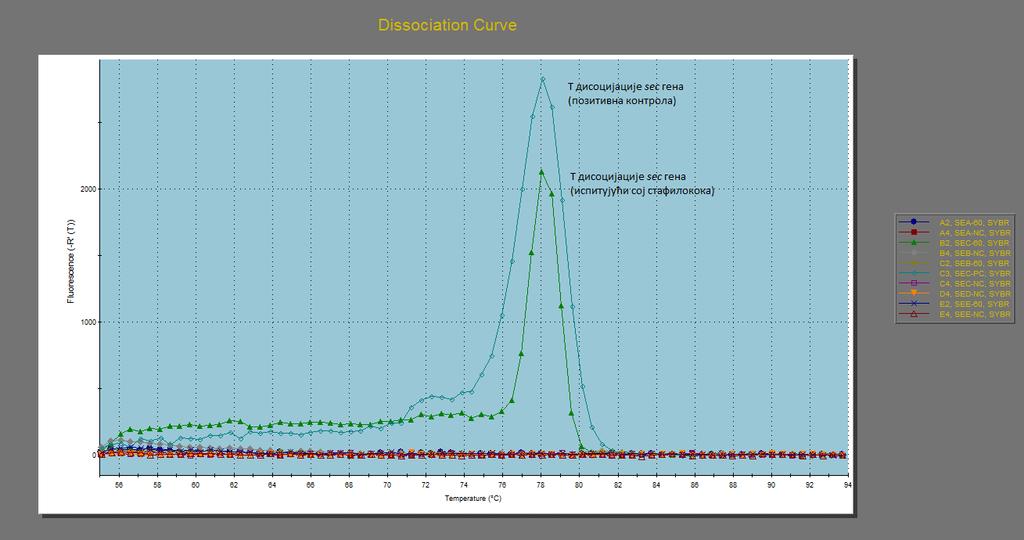Click the B2 SEC-60 green triangle legend marker
Viewport: 1024px width, 540px height.
pyautogui.click(x=914, y=242)
